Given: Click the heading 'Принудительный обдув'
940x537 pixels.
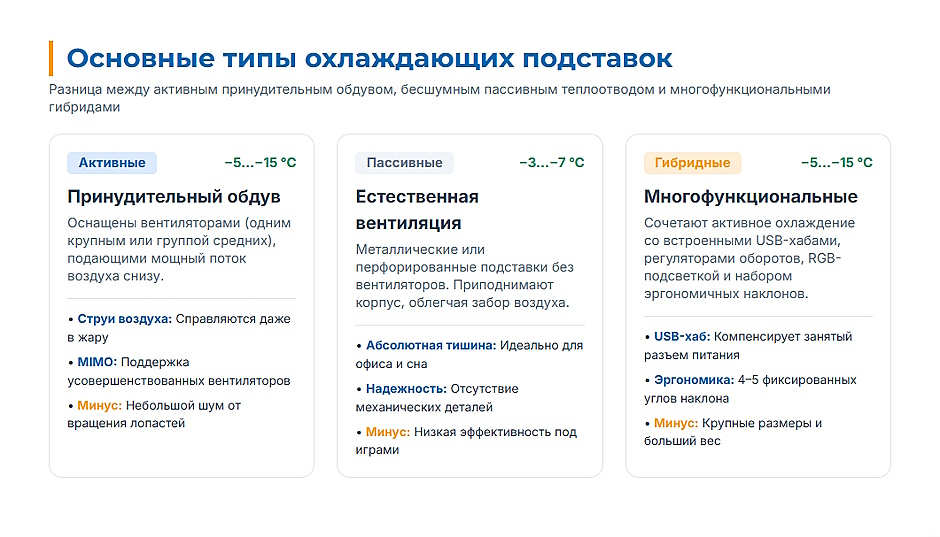Looking at the screenshot, I should tap(174, 197).
